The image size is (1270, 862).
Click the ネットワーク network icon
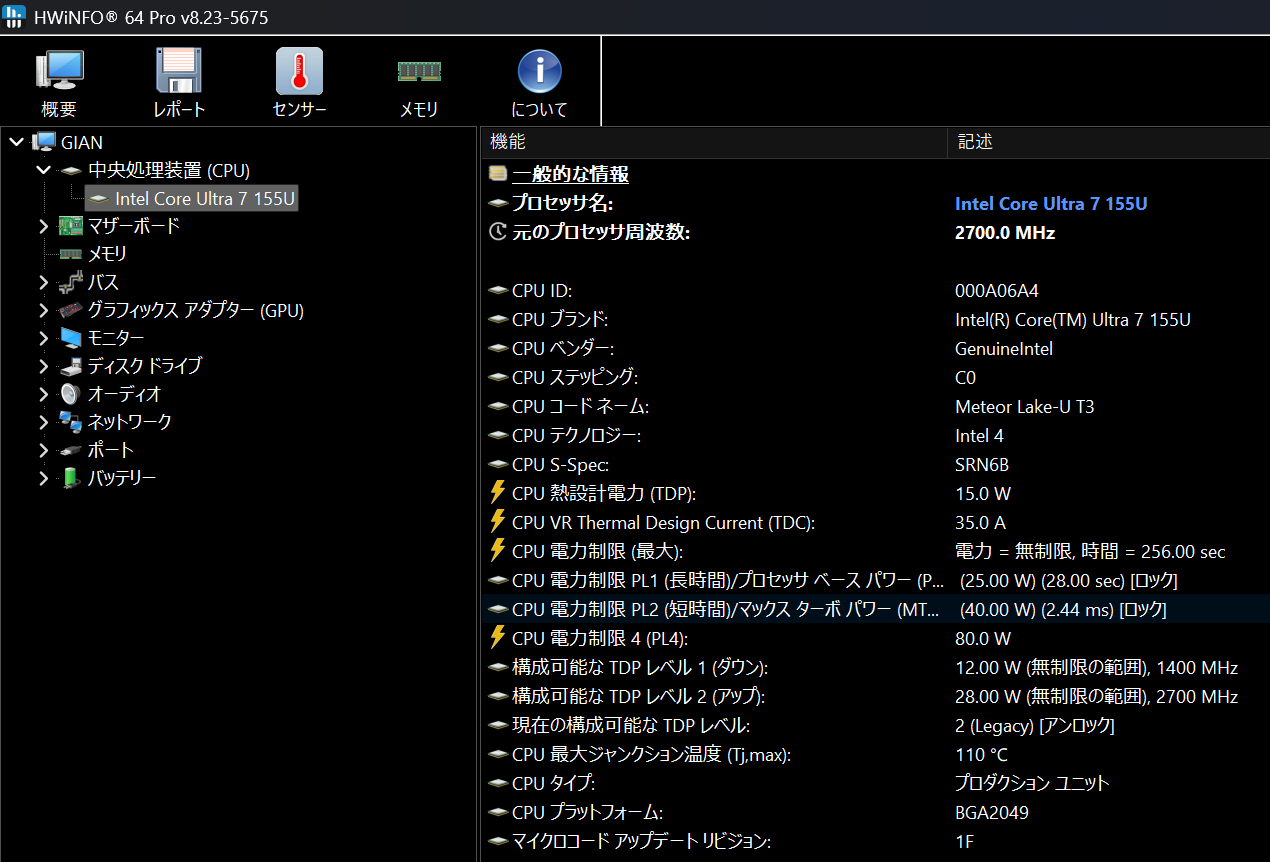click(71, 422)
